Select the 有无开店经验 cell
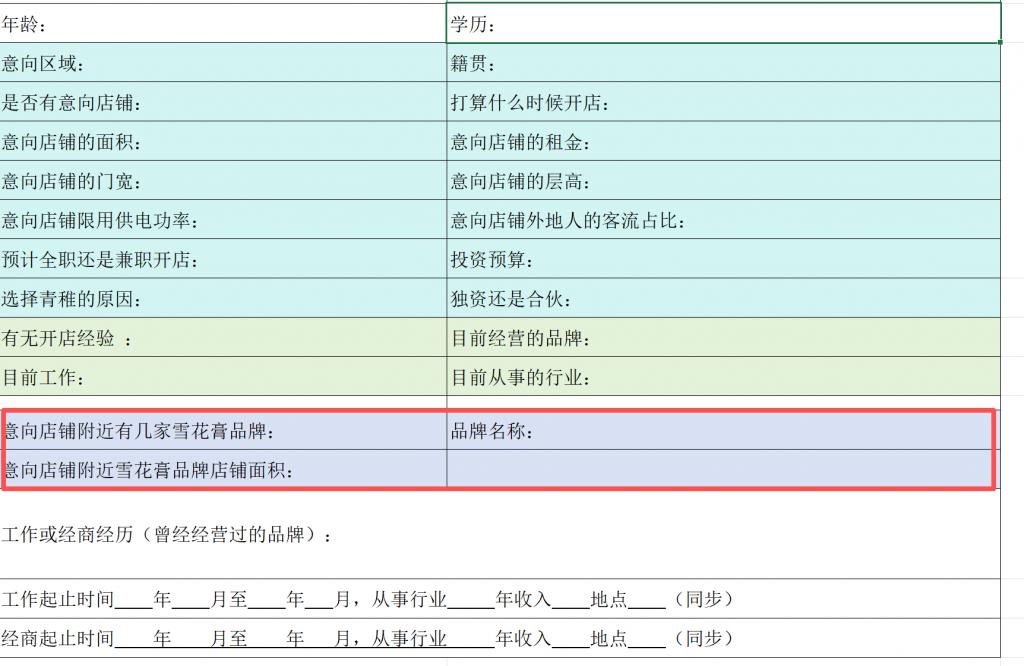 [x=223, y=338]
